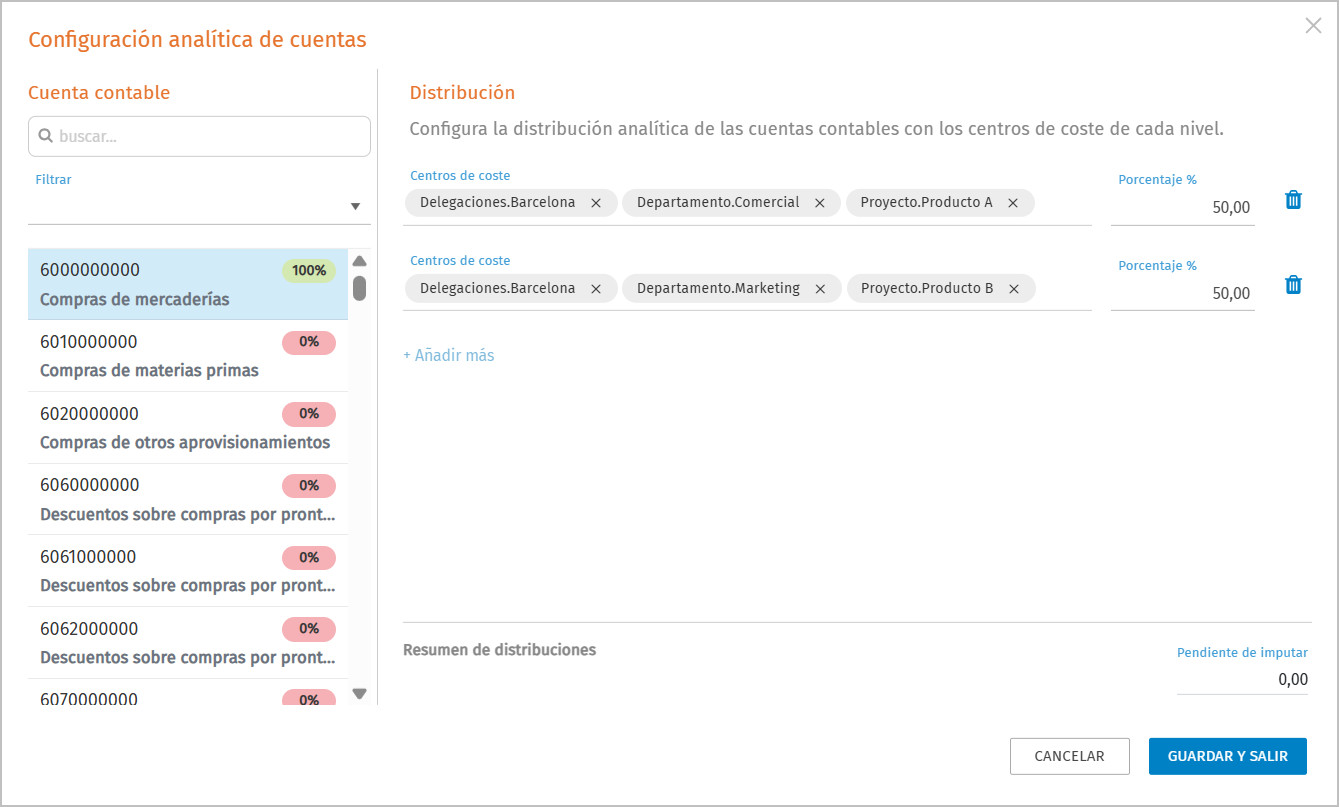Click Resumen de distribuciones heading
The width and height of the screenshot is (1339, 807).
pyautogui.click(x=500, y=650)
